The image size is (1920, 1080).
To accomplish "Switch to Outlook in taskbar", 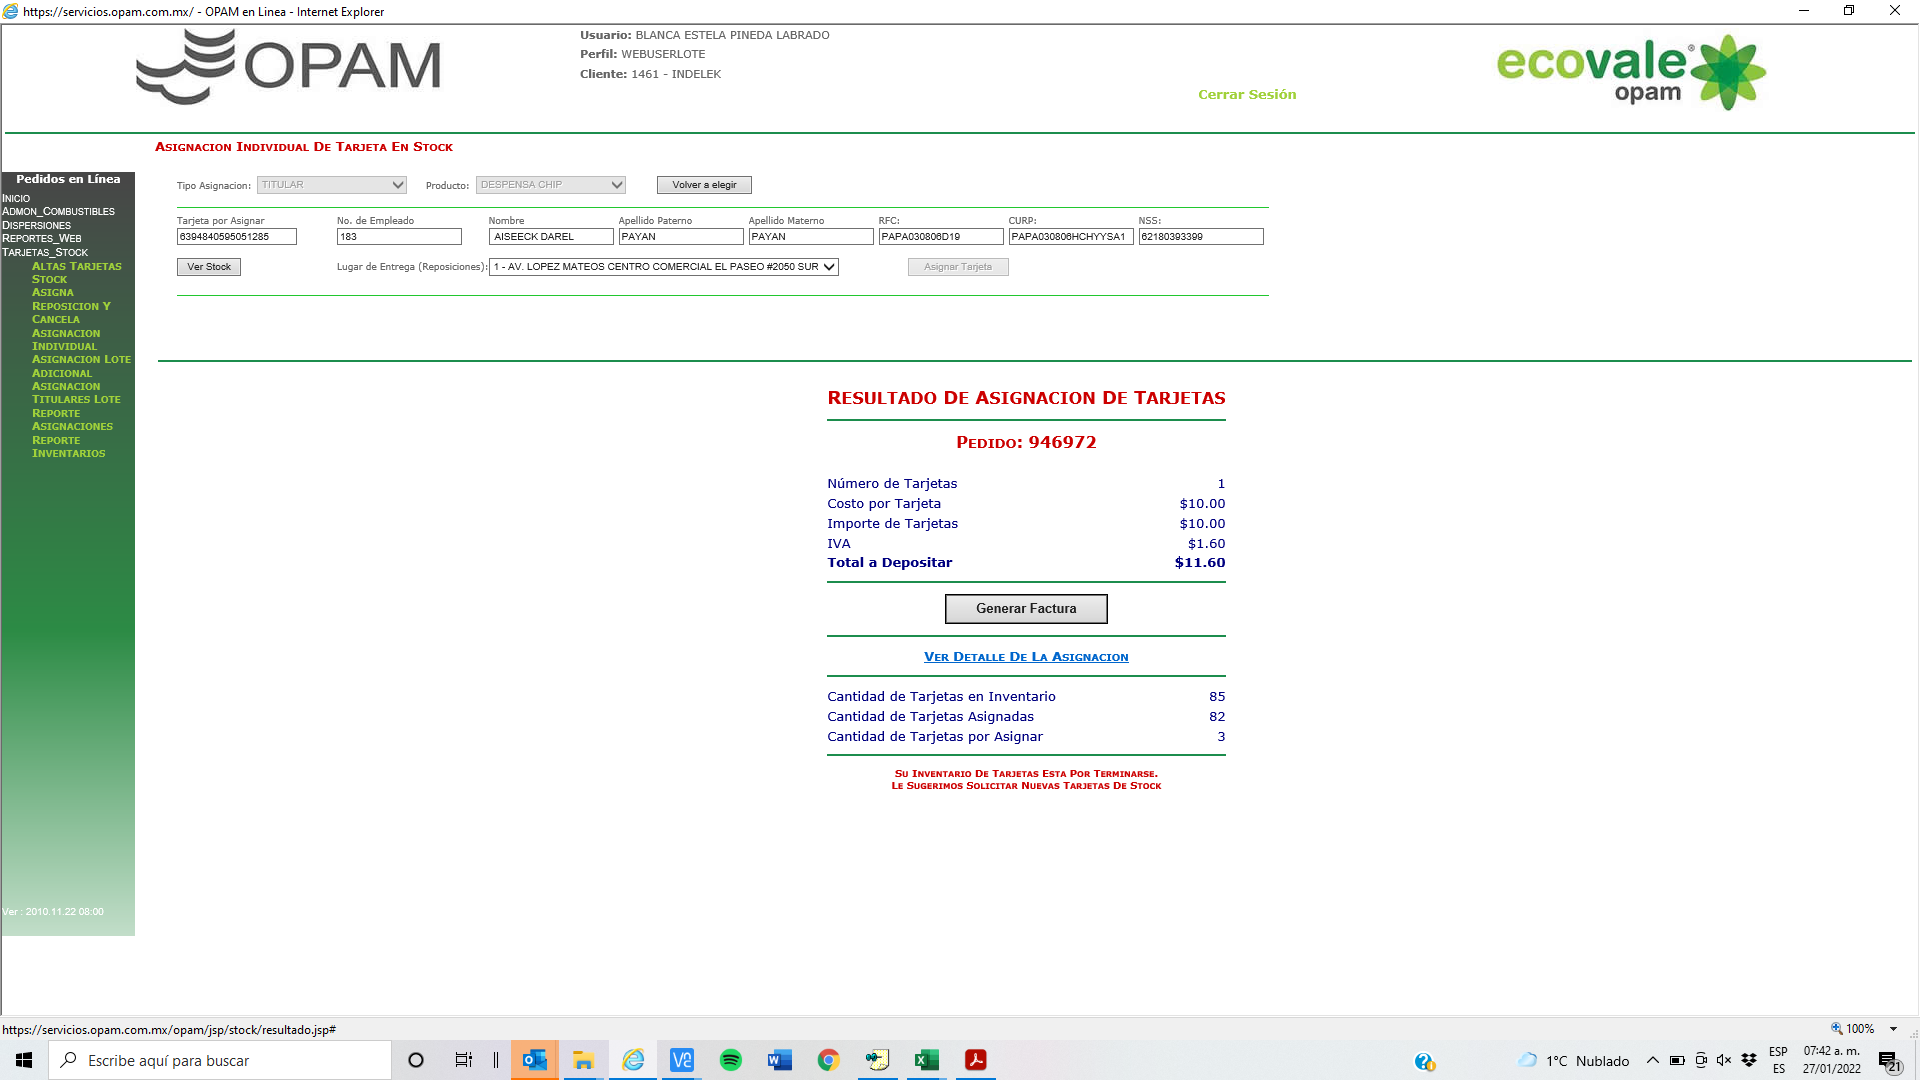I will pos(535,1060).
